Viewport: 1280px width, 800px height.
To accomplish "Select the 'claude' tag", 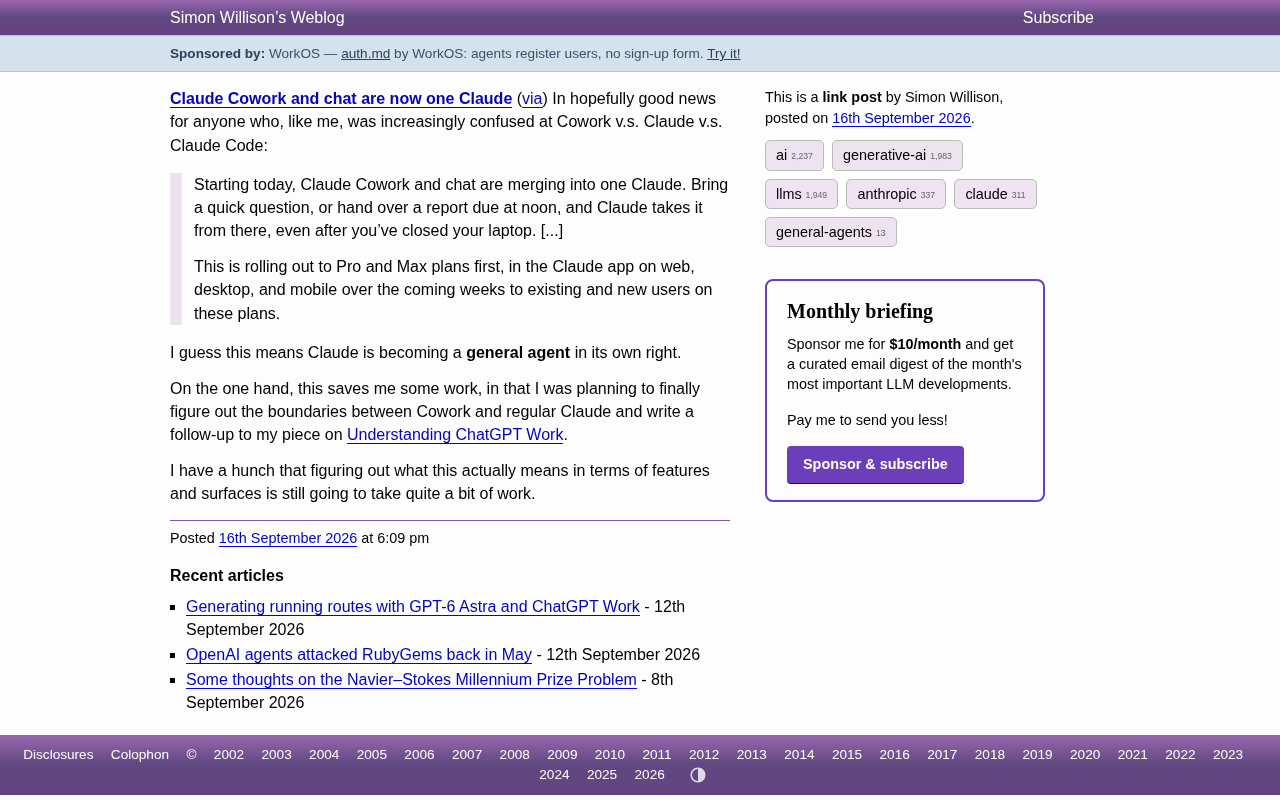I will pos(995,194).
